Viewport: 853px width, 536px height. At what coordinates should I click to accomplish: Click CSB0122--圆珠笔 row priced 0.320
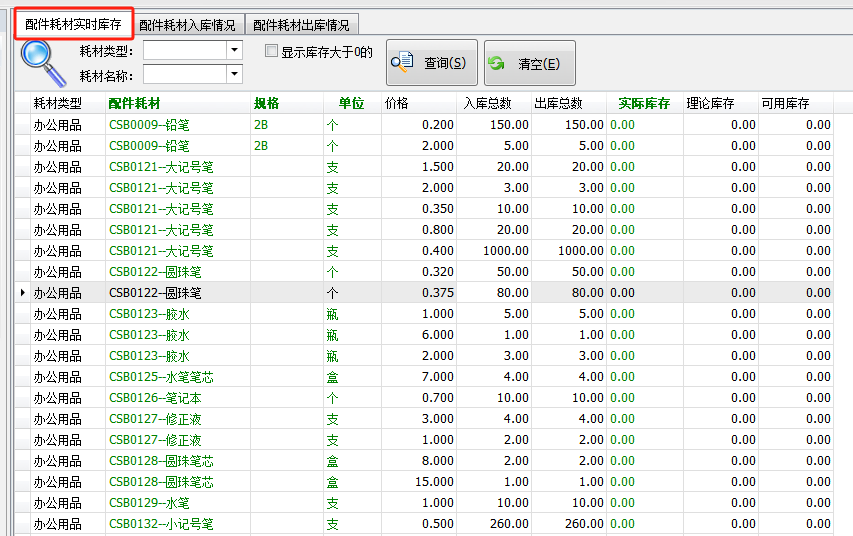click(x=424, y=272)
